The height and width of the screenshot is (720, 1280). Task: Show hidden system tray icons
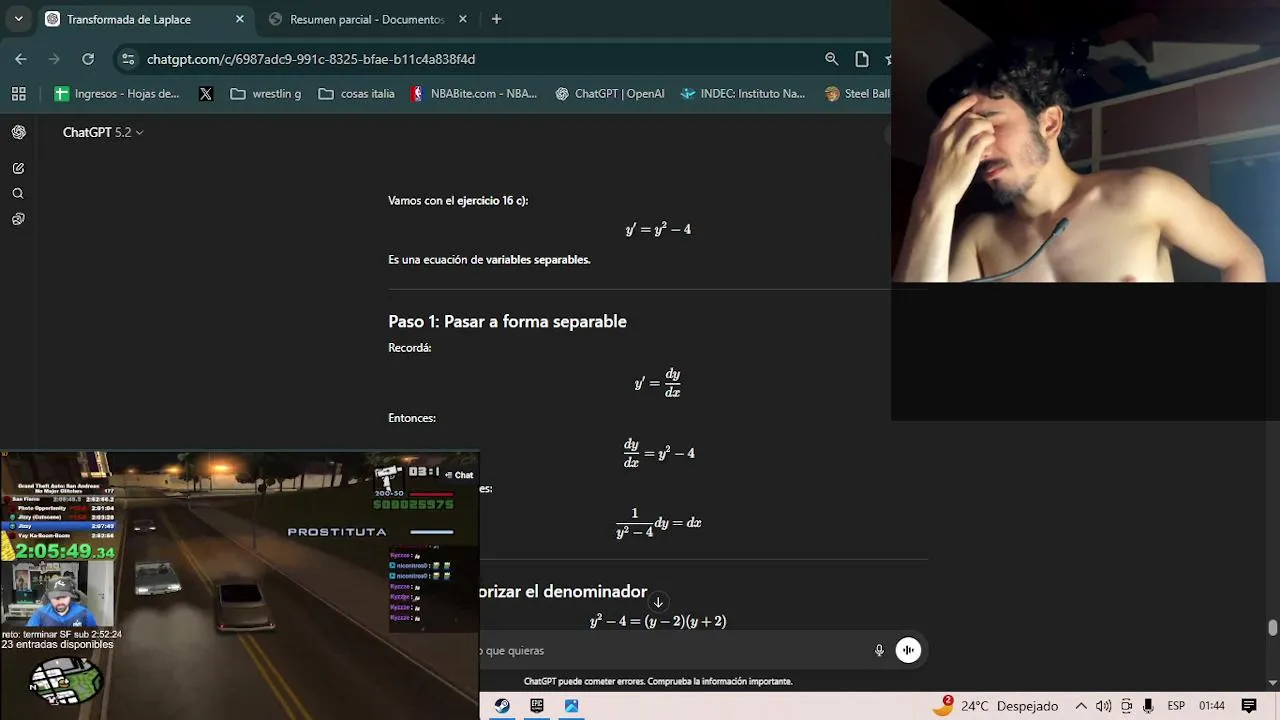pos(1081,705)
